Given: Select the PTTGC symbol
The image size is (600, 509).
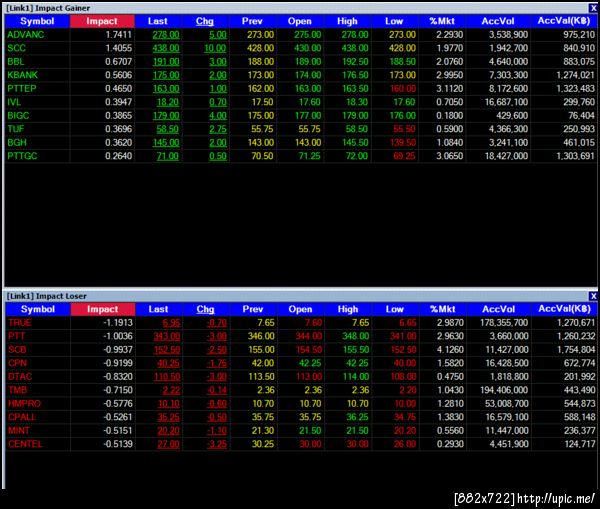Looking at the screenshot, I should (22, 156).
